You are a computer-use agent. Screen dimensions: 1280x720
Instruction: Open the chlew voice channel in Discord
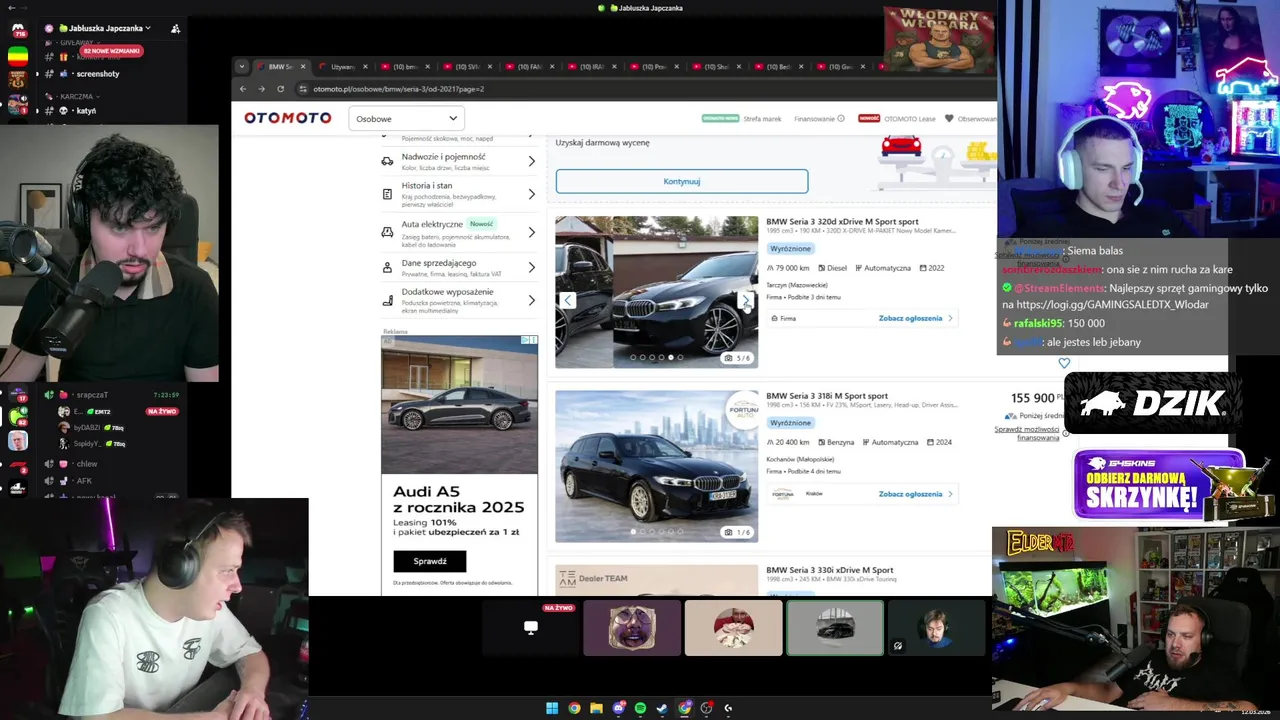tap(87, 464)
